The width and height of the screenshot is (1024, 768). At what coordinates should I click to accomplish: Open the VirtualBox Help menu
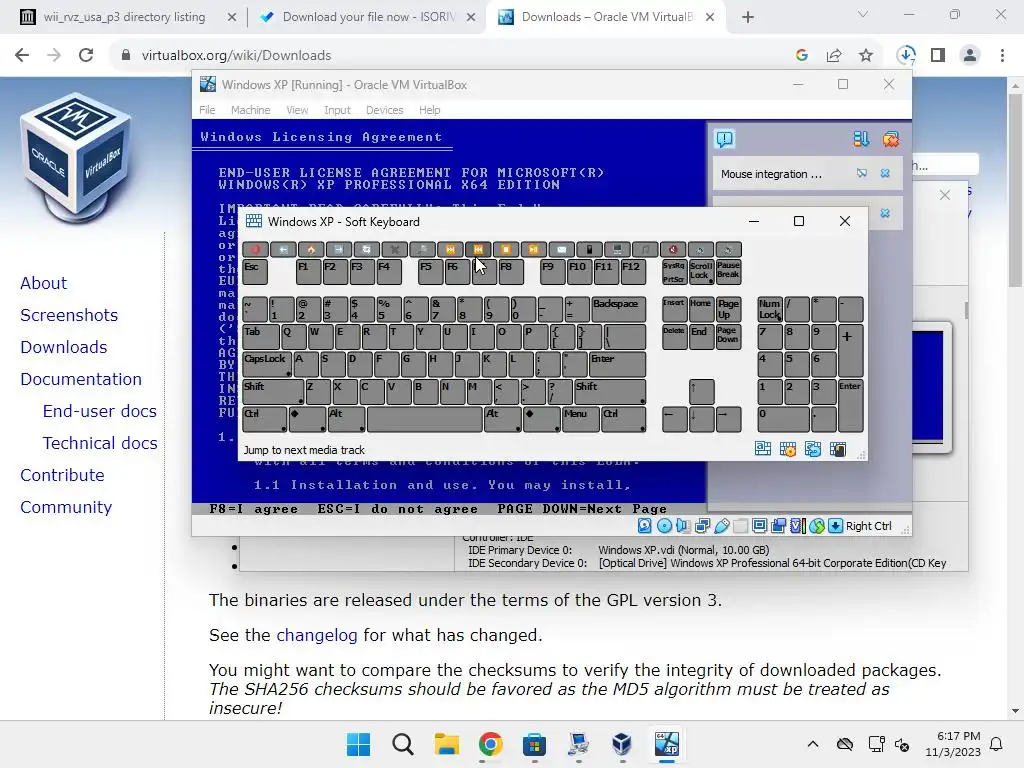[x=429, y=110]
